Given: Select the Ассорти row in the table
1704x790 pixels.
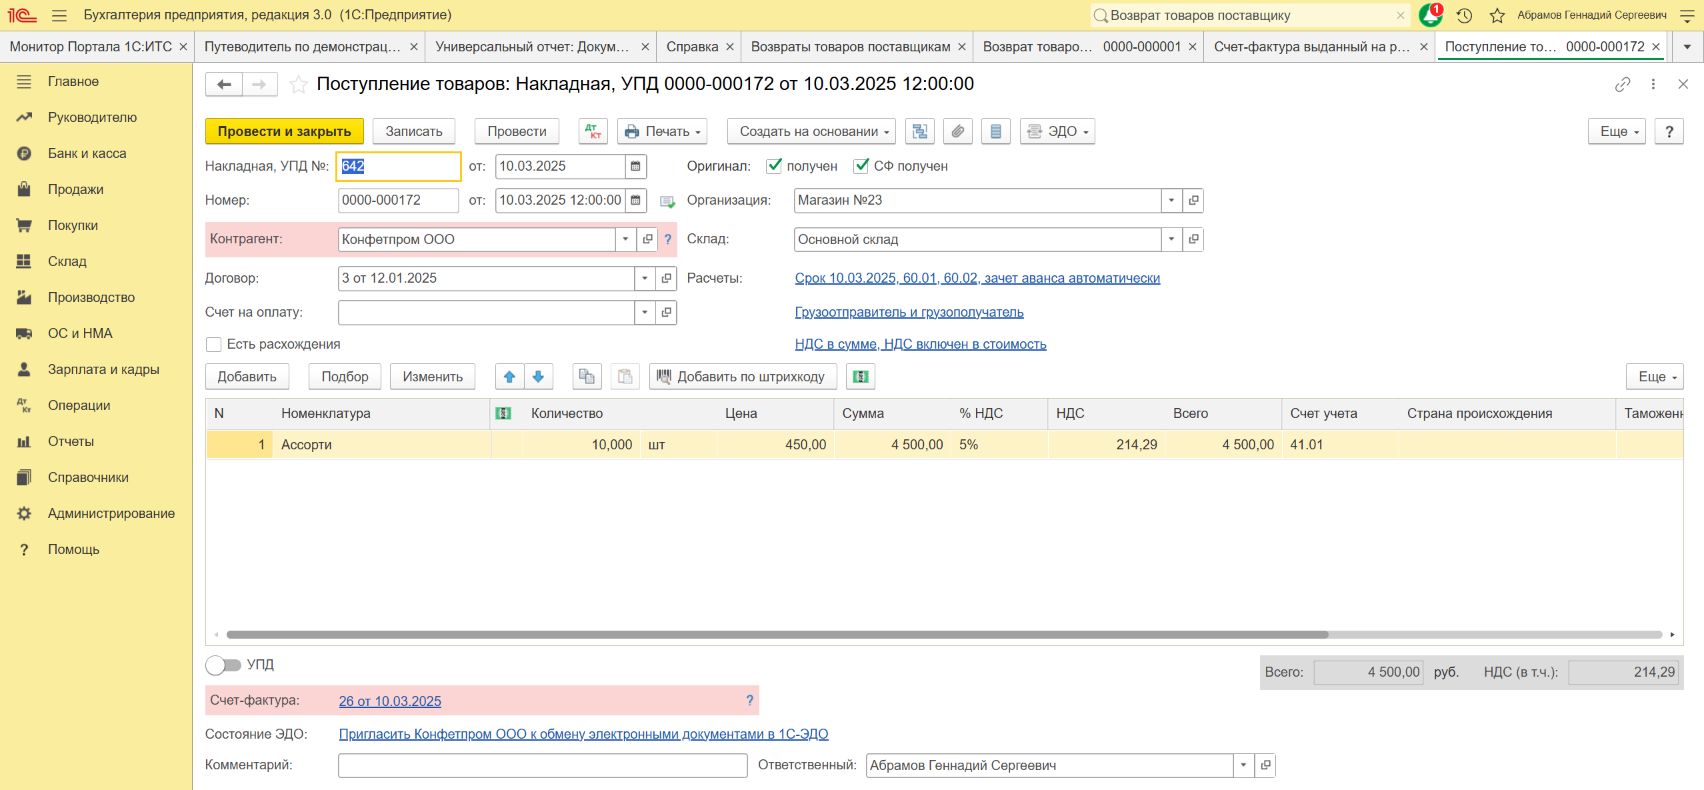Looking at the screenshot, I should [x=944, y=445].
